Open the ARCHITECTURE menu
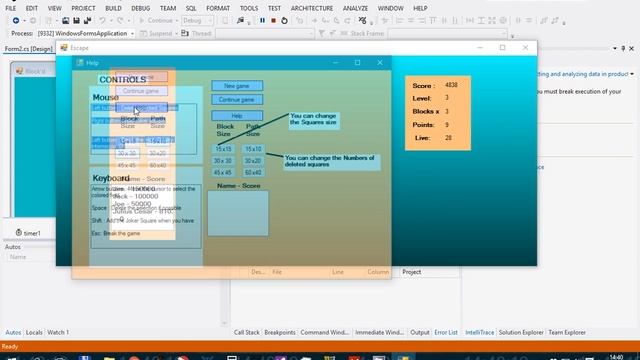Image resolution: width=640 pixels, height=360 pixels. tap(312, 8)
